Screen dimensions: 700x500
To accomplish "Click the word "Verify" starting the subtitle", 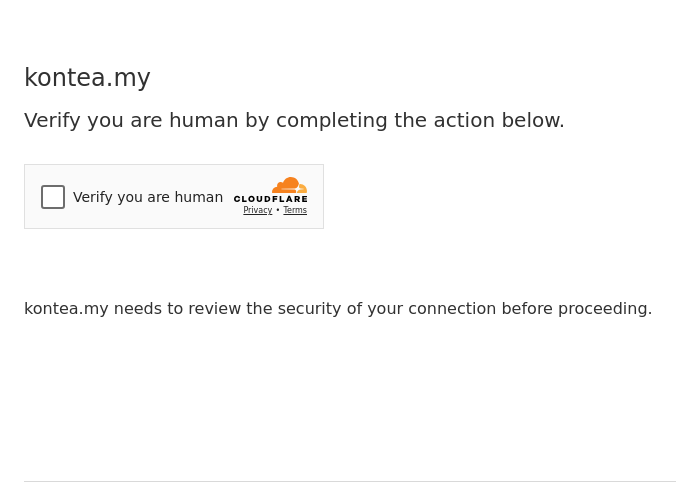I will (x=52, y=121).
